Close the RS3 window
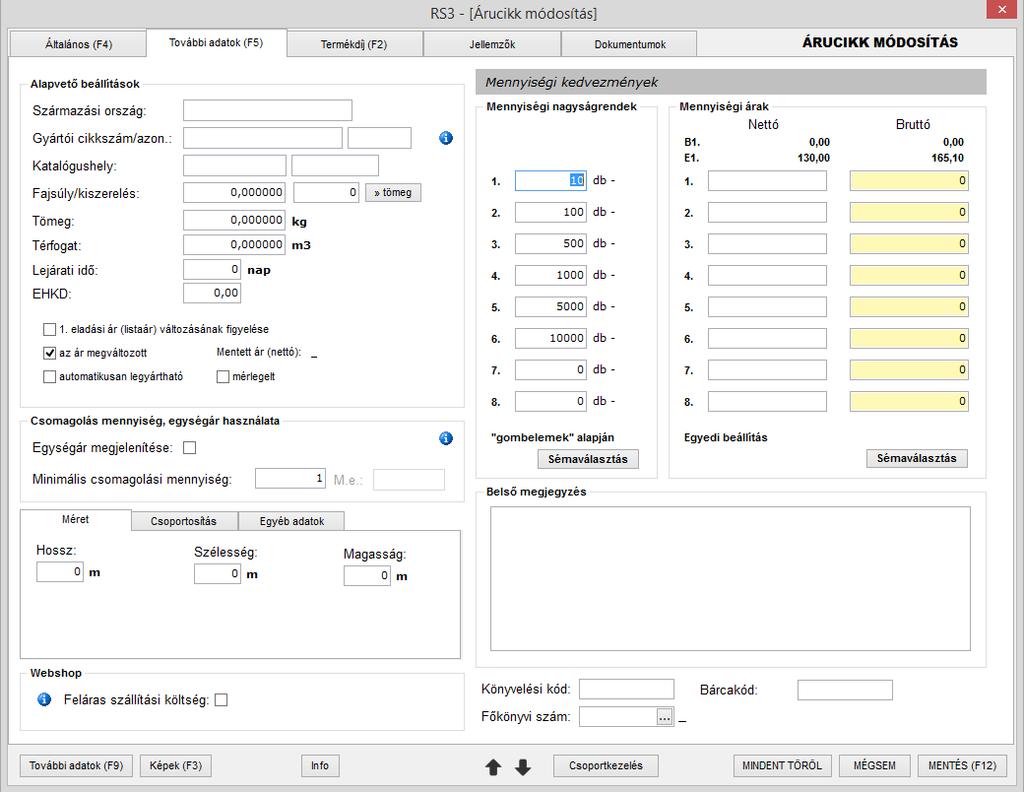Image resolution: width=1024 pixels, height=792 pixels. [x=1004, y=10]
